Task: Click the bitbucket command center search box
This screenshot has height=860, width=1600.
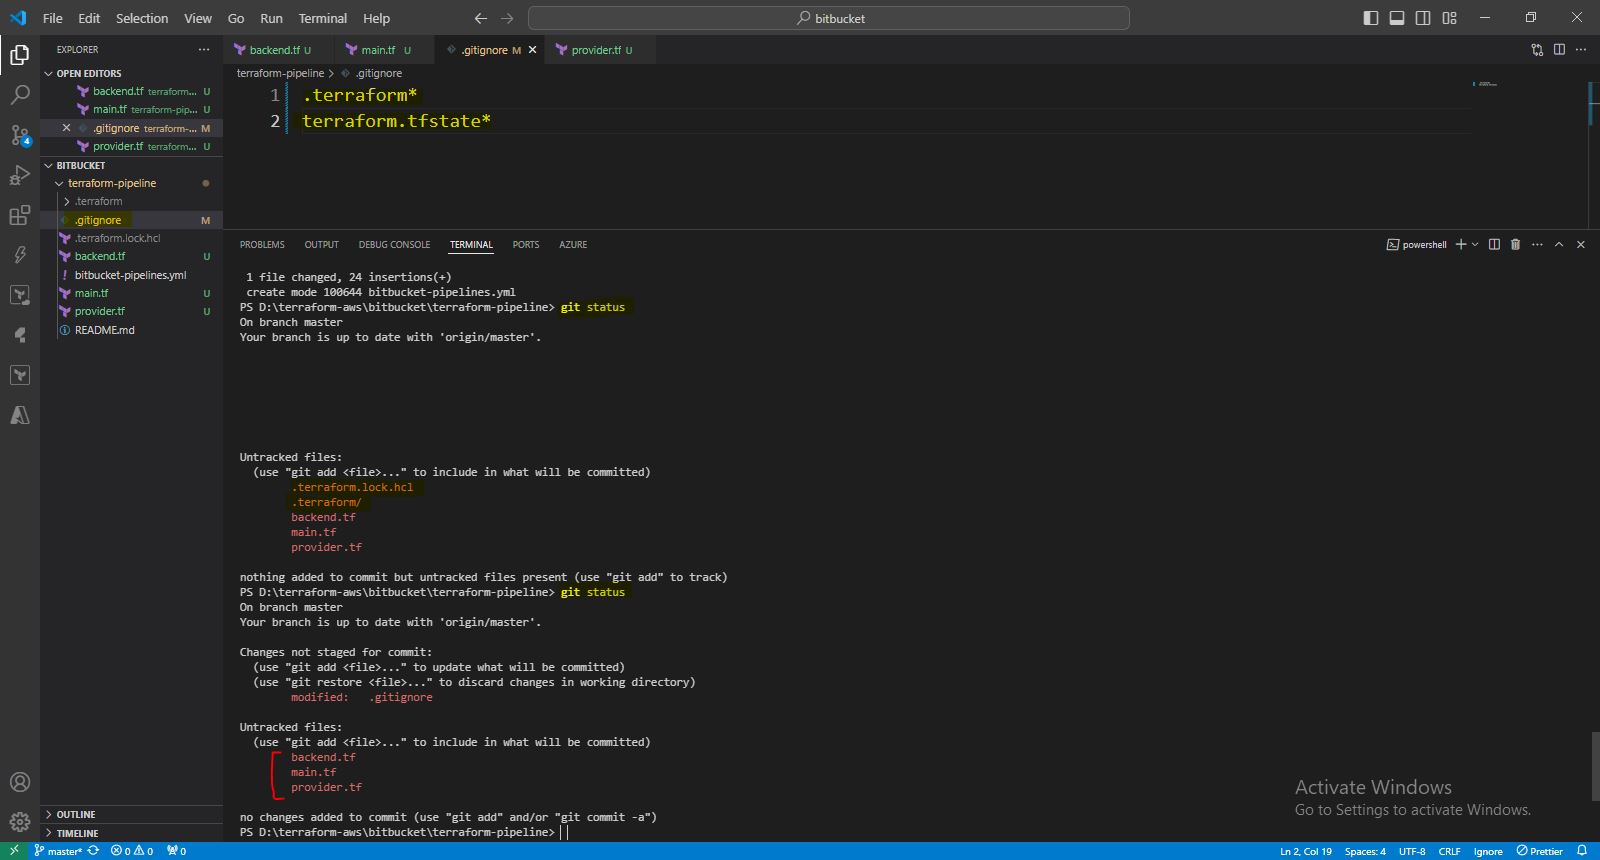Action: click(828, 18)
